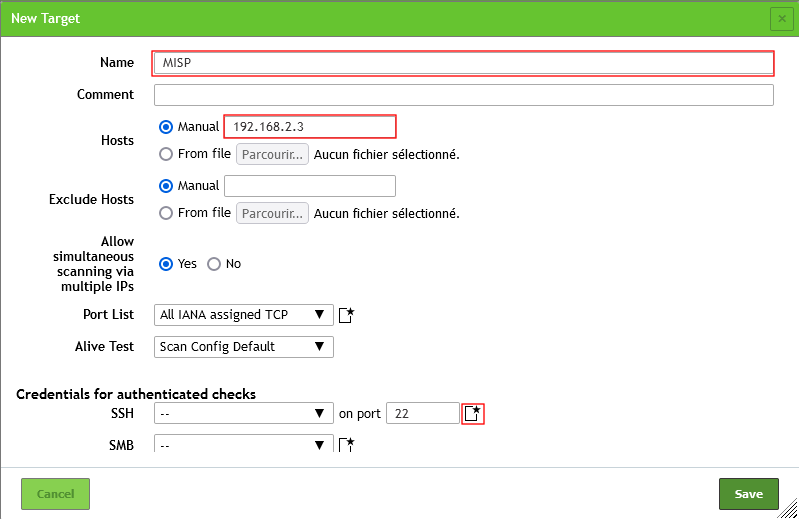Create new SMB credential via icon
This screenshot has width=799, height=519.
tap(347, 445)
